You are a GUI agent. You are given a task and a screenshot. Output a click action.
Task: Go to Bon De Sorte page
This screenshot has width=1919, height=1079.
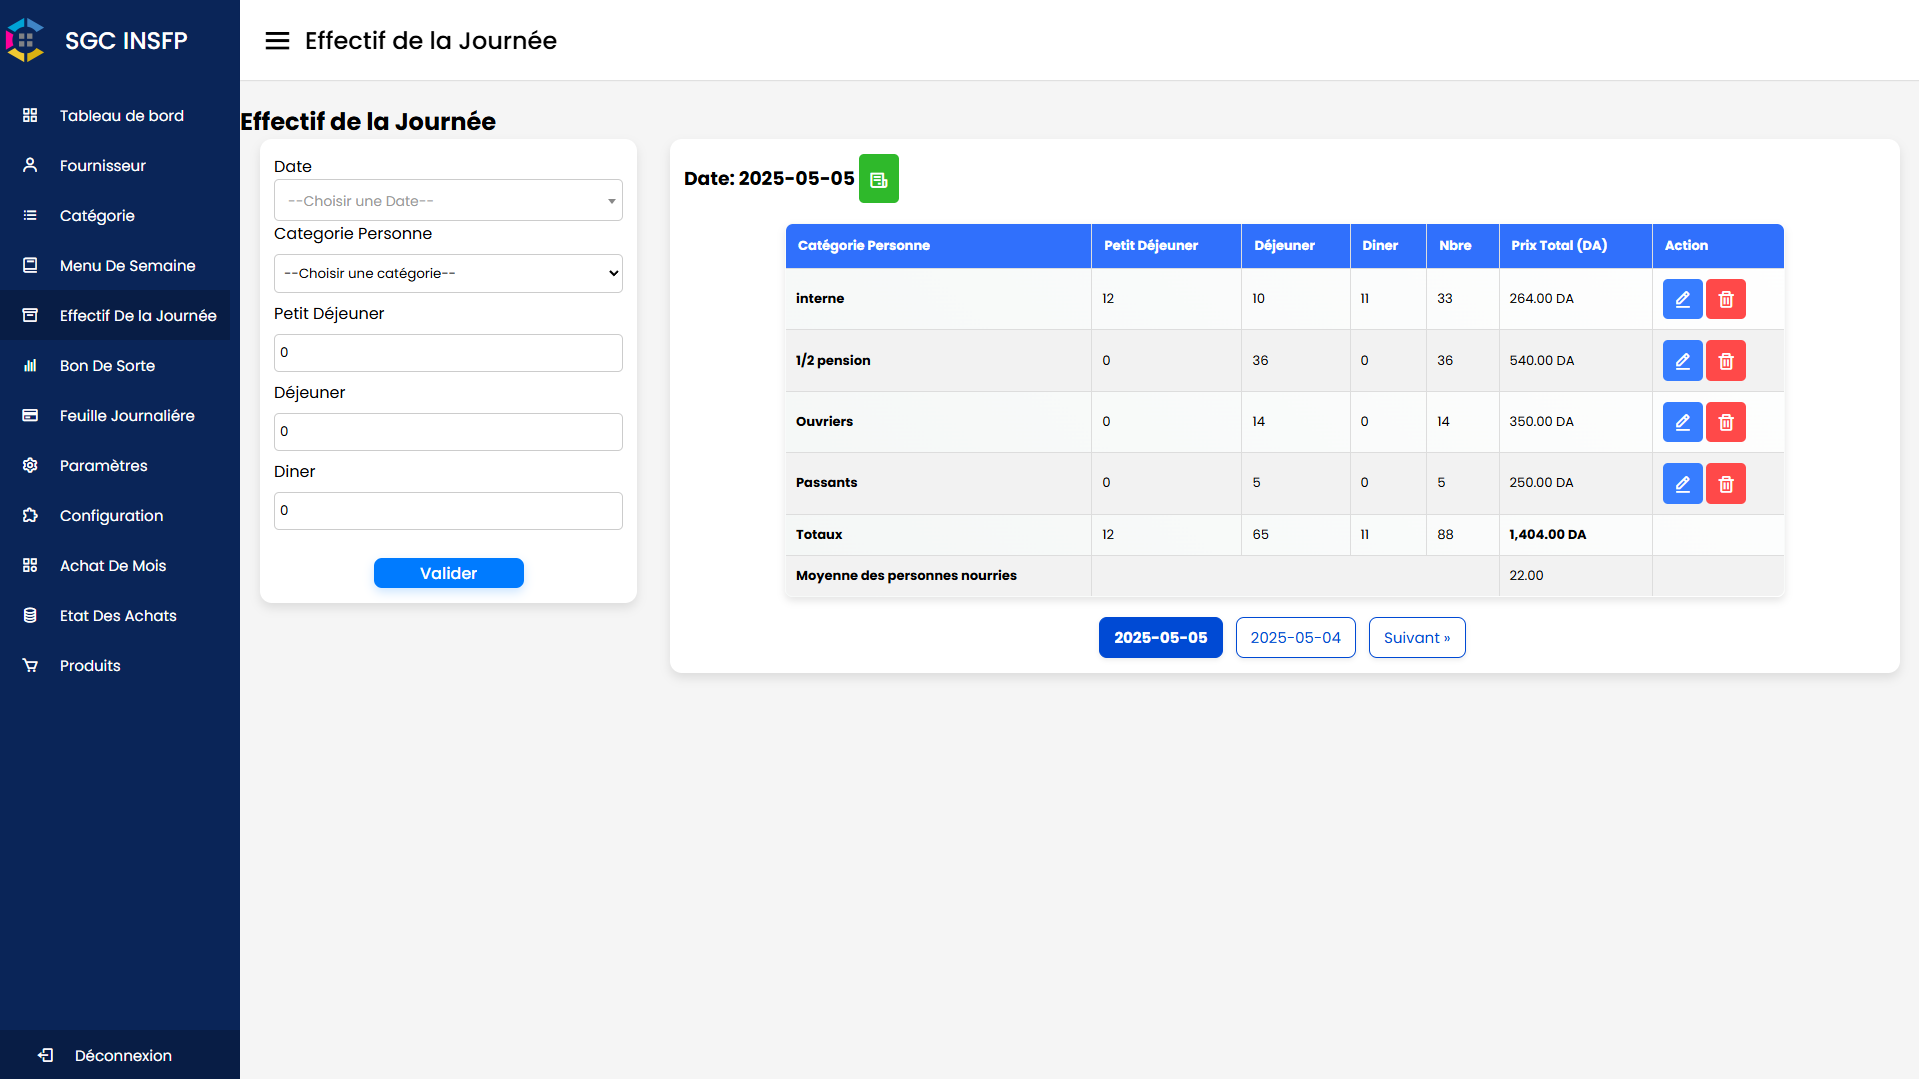tap(107, 366)
